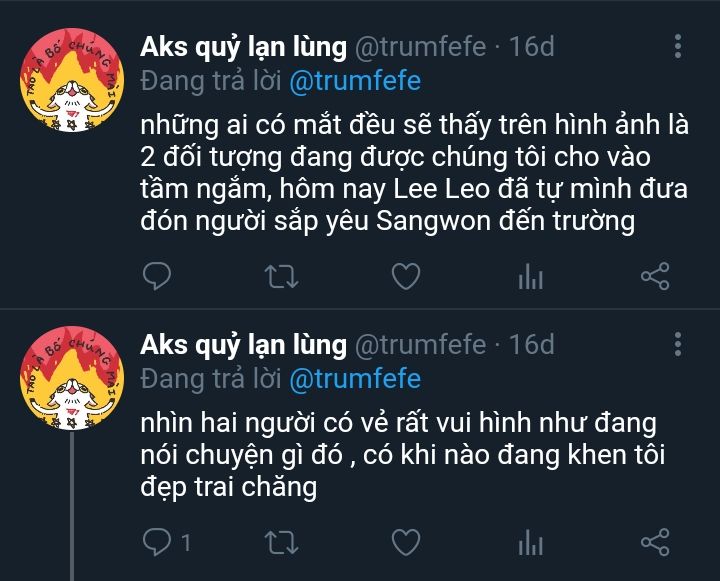Open Aks quỷ lạn lùng name in second tweet

[x=243, y=345]
